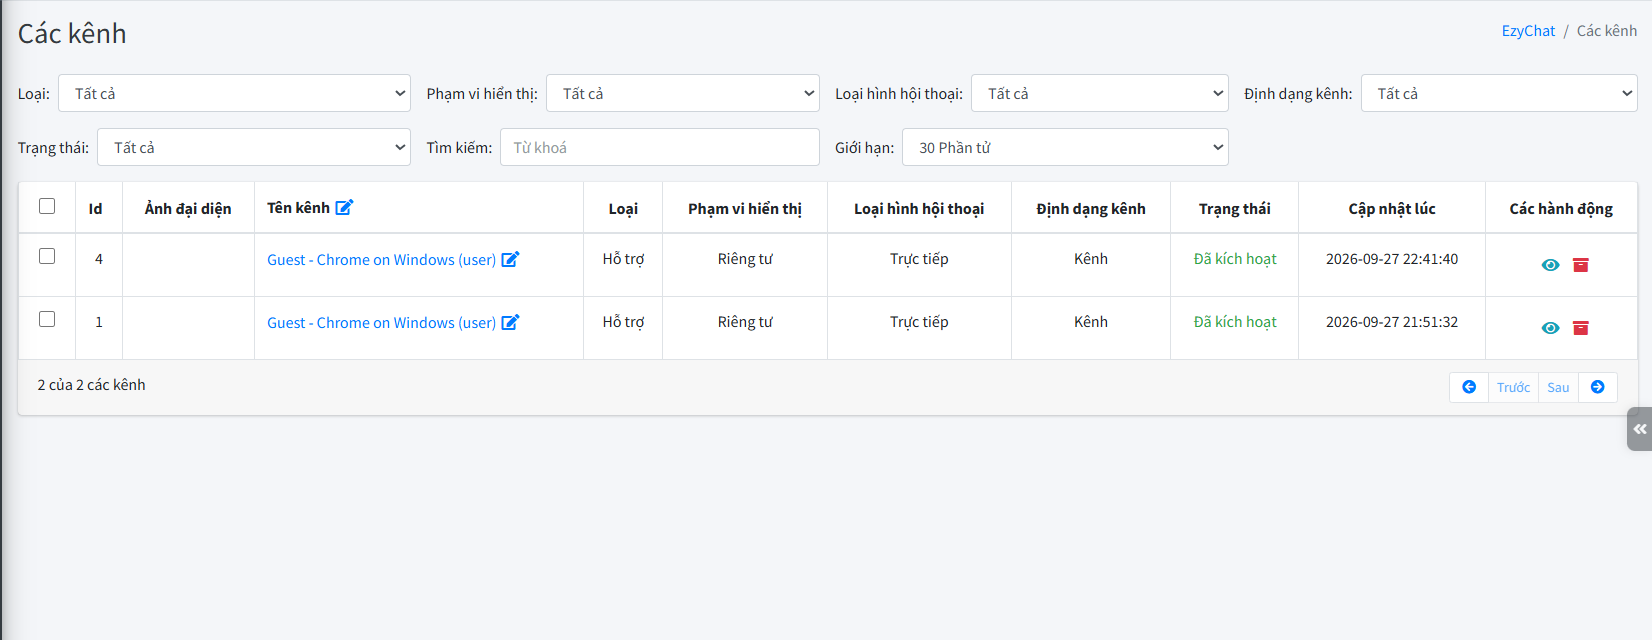This screenshot has height=640, width=1652.
Task: Click Đã kích hoạt status in row Id 1
Action: (x=1235, y=322)
